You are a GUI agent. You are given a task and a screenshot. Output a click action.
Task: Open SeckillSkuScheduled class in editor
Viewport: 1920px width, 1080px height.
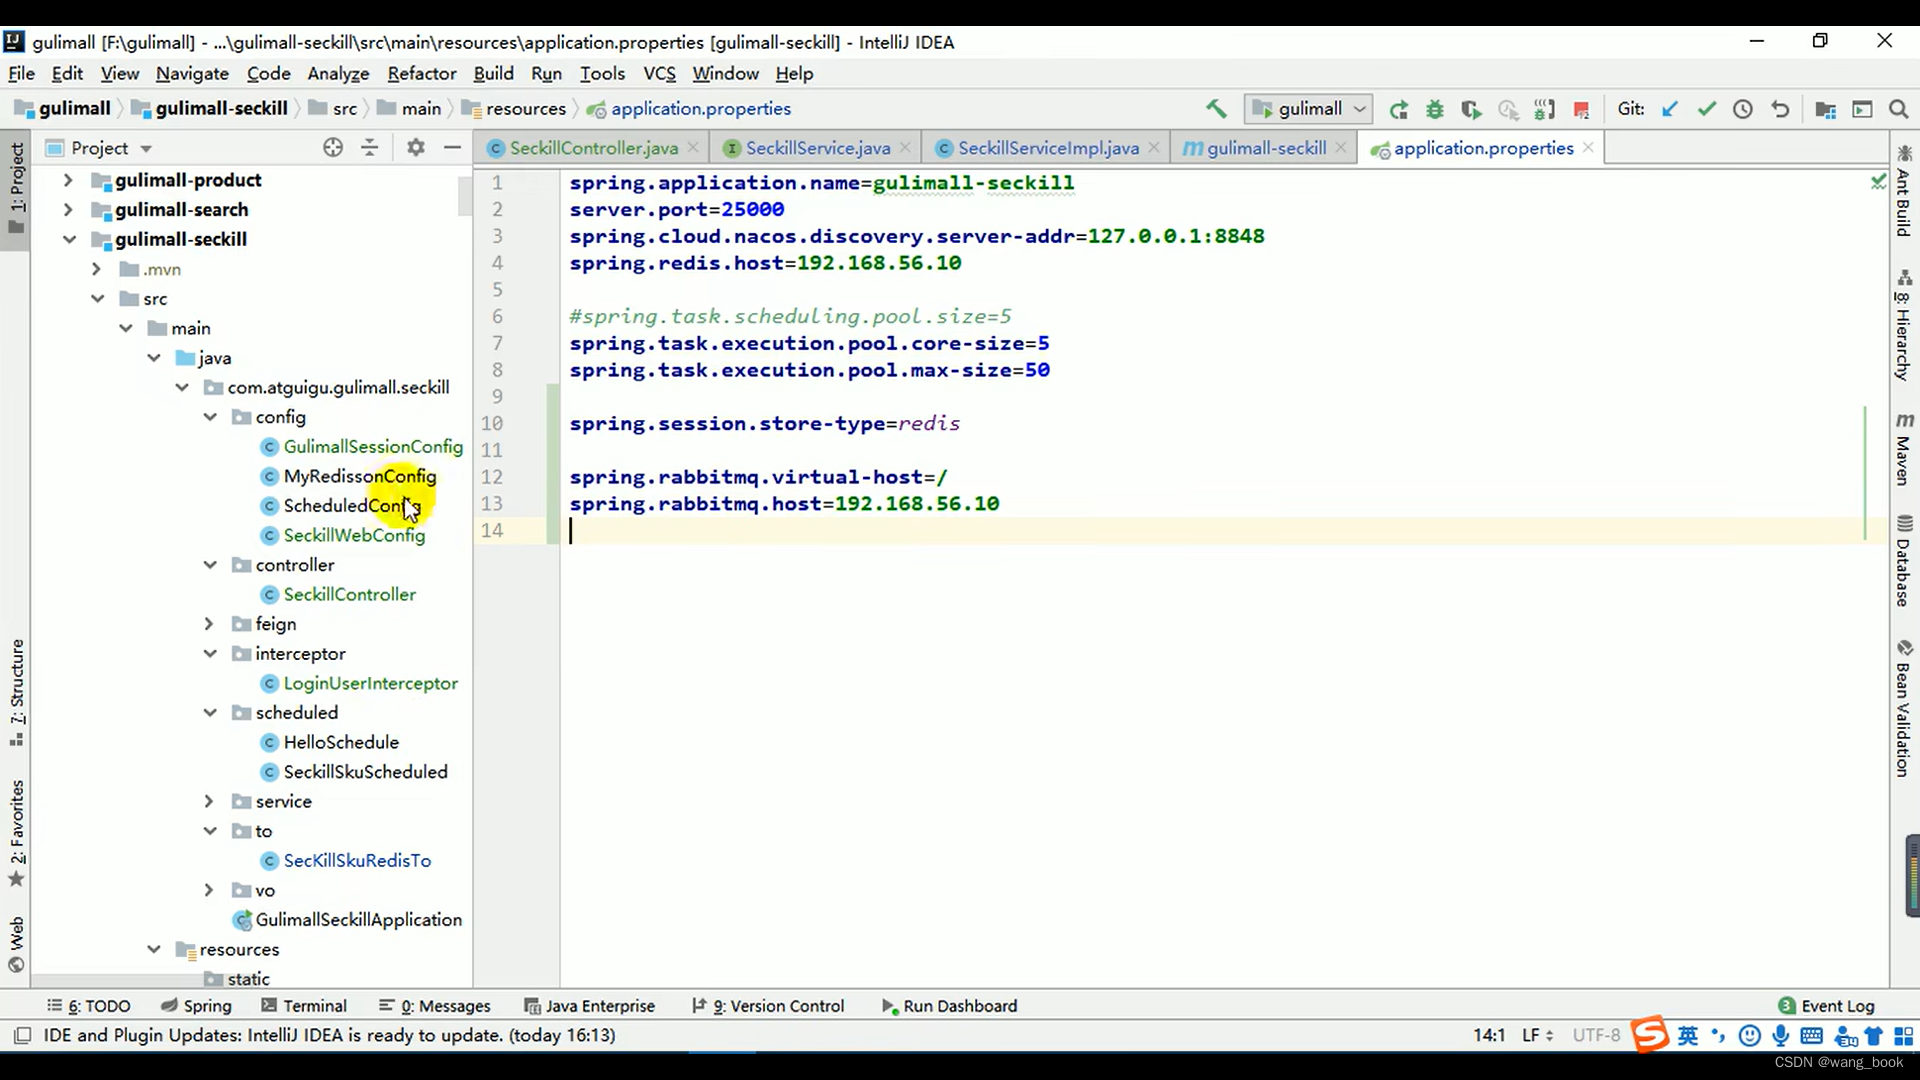point(365,771)
